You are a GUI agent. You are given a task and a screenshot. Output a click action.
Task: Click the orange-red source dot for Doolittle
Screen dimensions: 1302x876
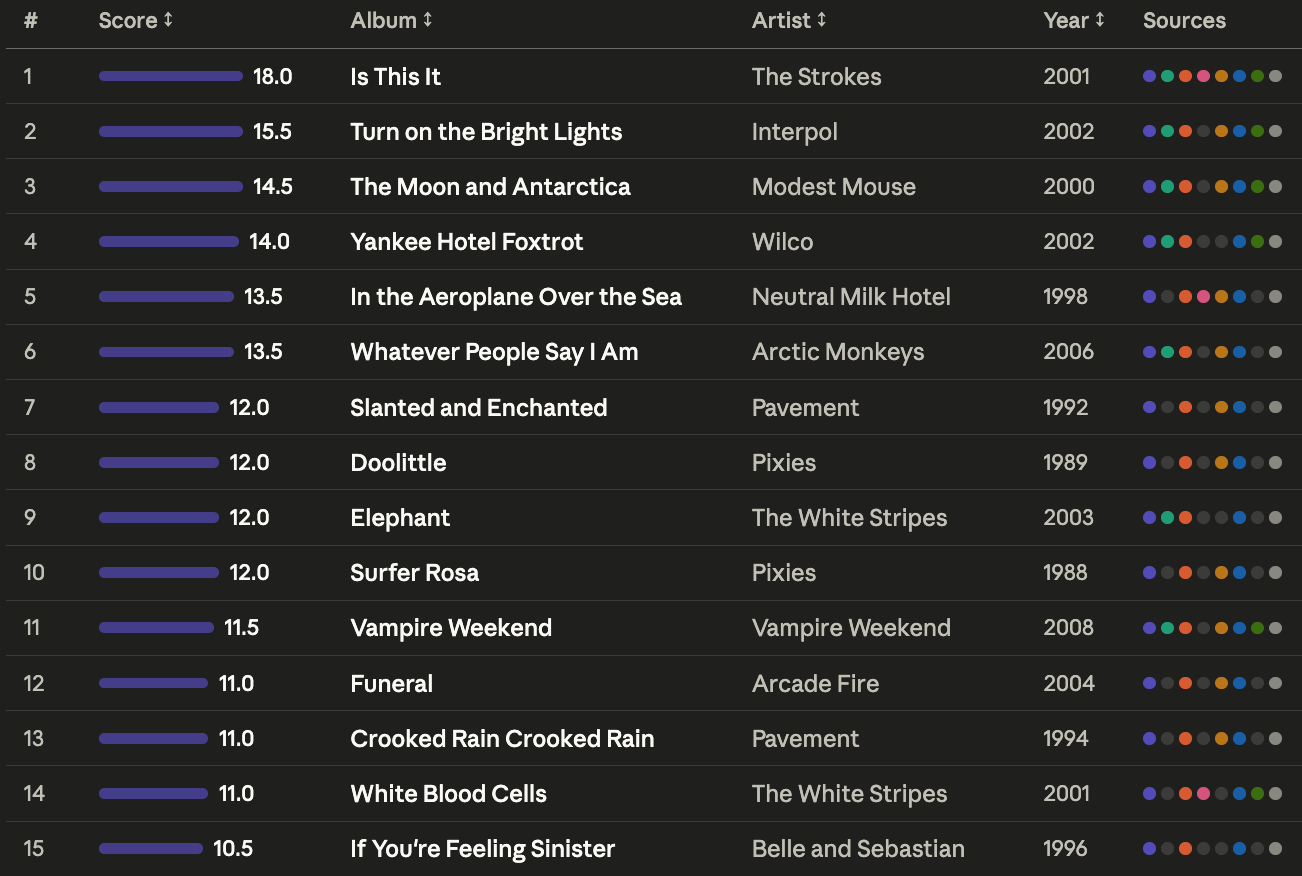pyautogui.click(x=1185, y=462)
